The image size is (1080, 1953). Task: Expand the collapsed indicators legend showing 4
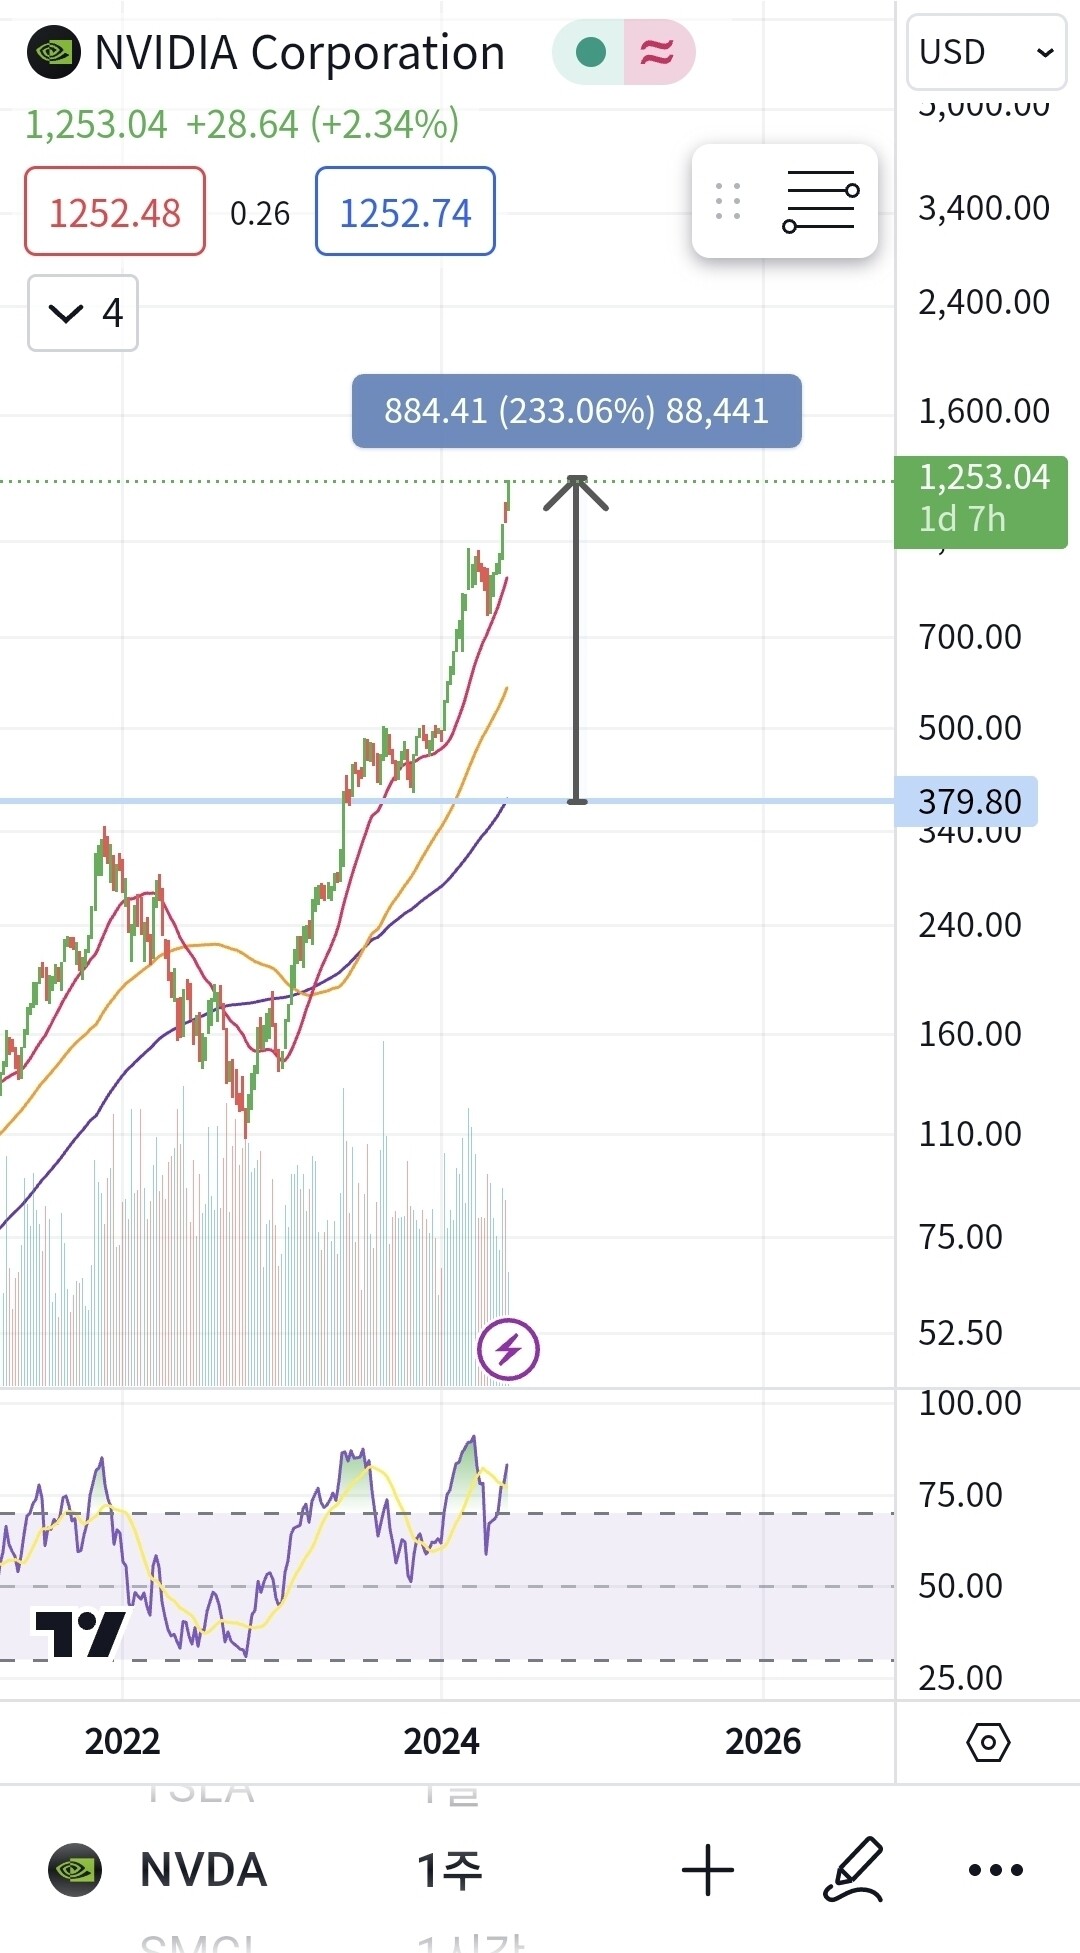(83, 313)
